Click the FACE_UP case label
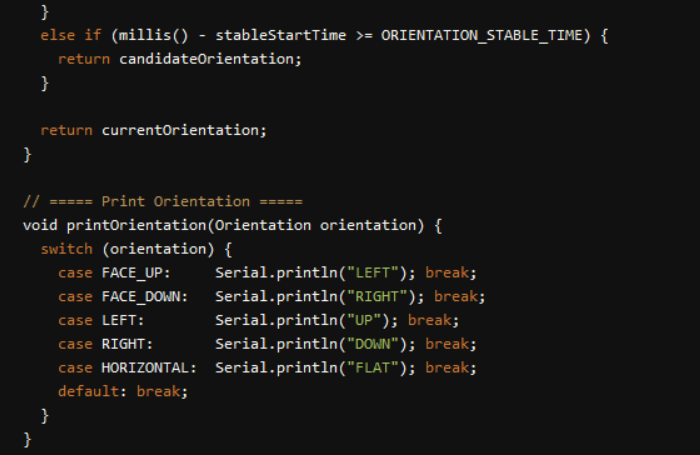 click(x=136, y=272)
